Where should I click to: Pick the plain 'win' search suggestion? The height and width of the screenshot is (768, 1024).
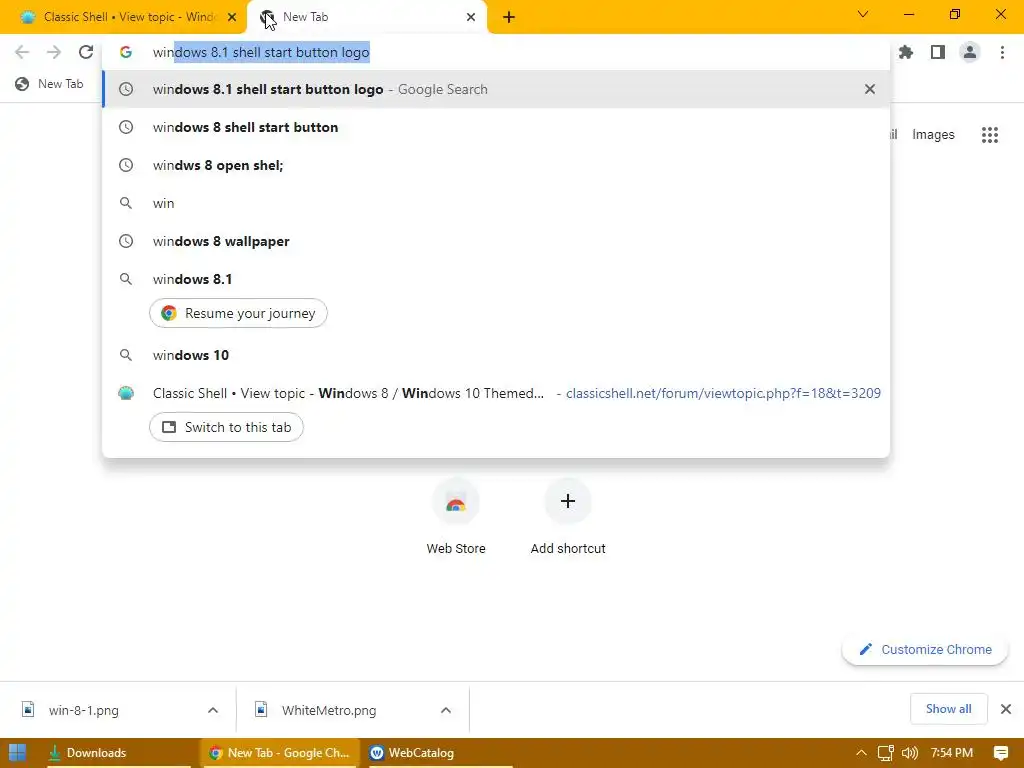[496, 202]
